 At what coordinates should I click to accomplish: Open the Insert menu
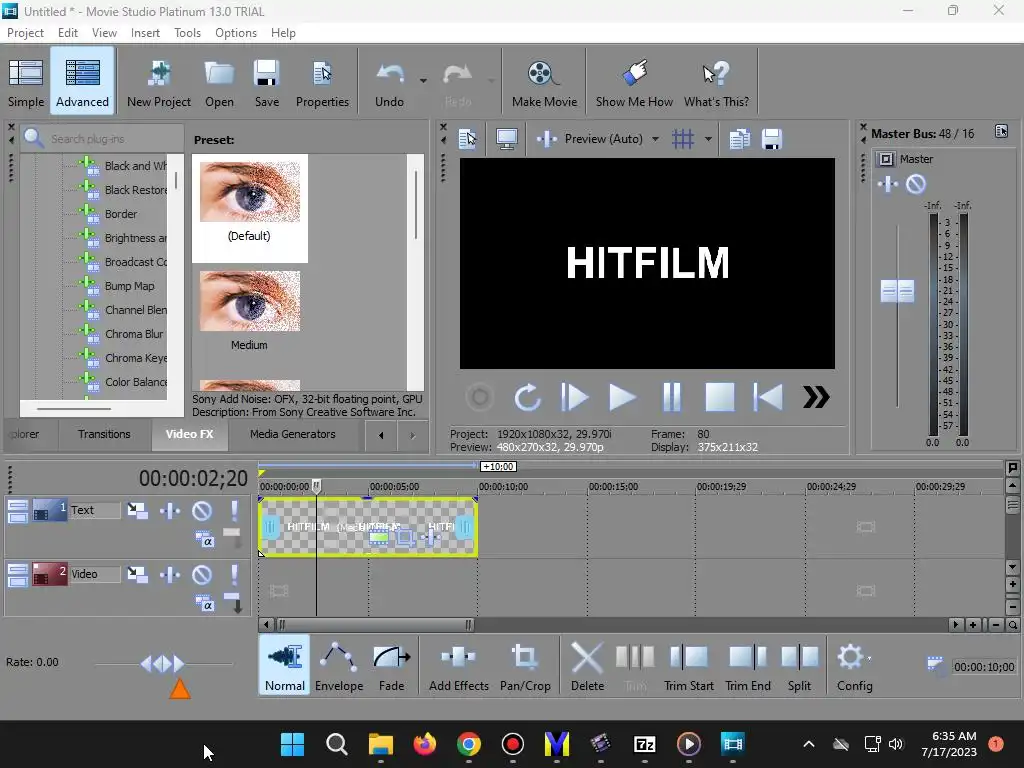[145, 33]
